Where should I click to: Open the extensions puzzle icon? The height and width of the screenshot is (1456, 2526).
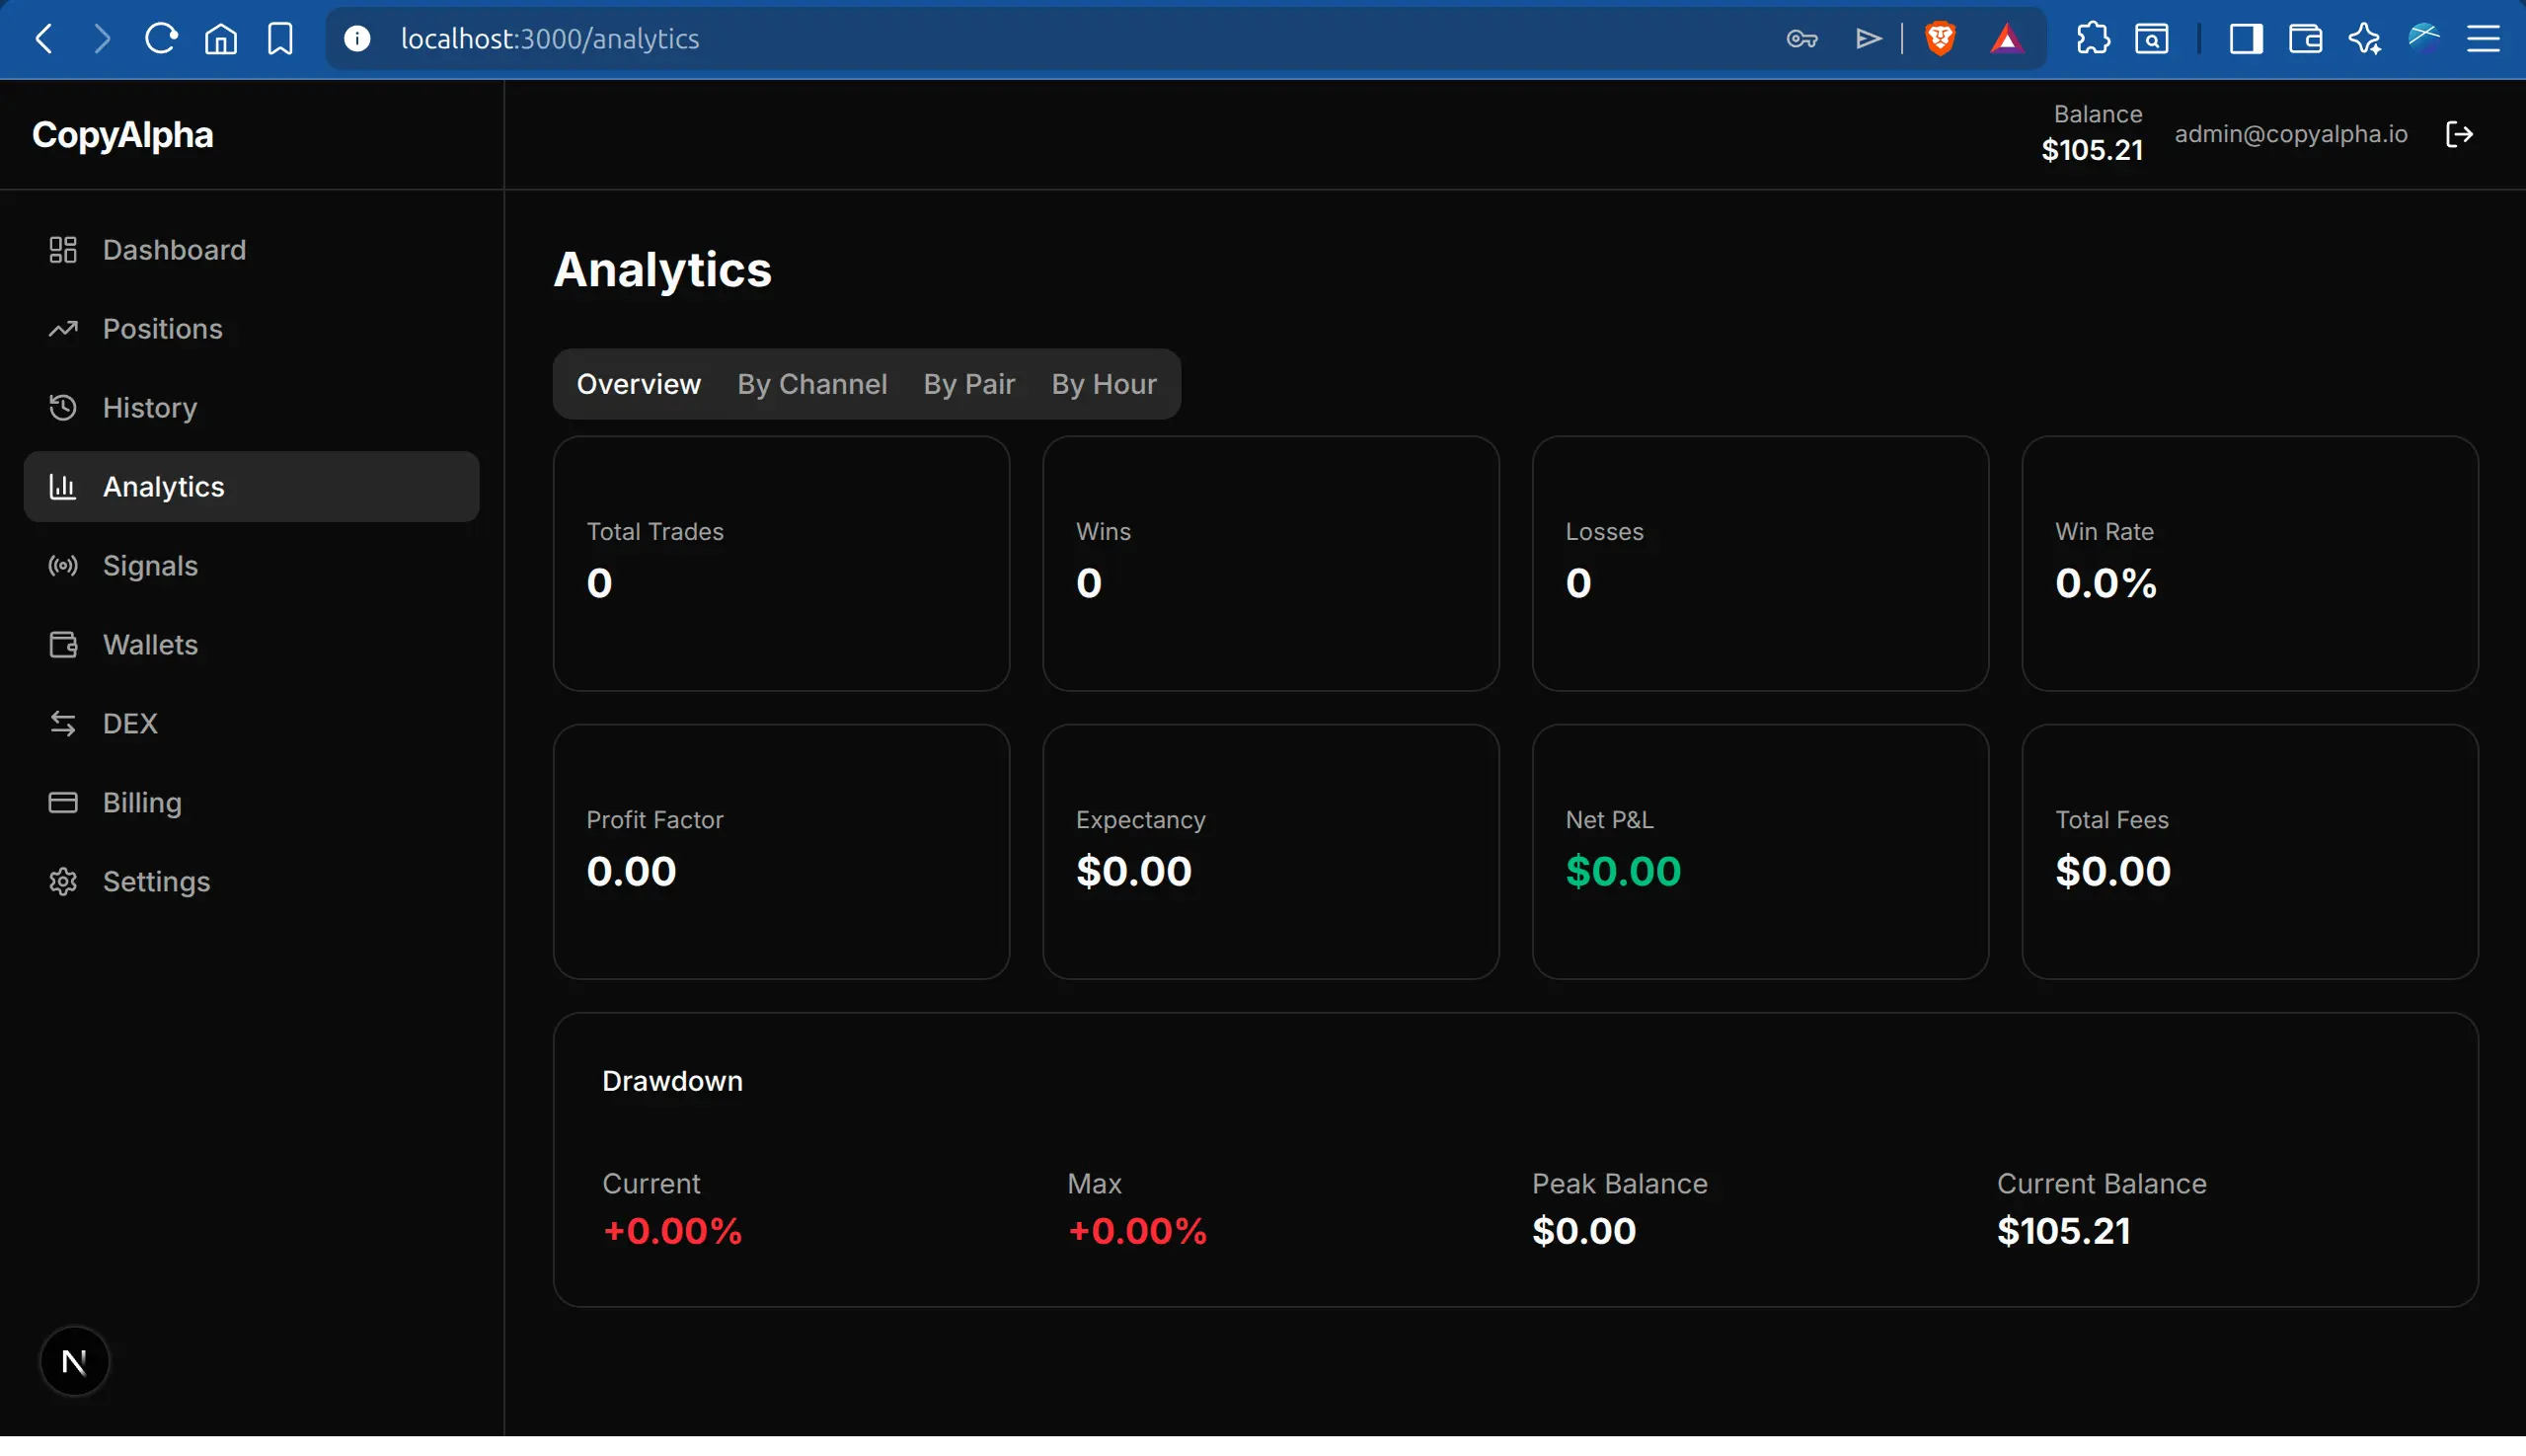pos(2091,38)
